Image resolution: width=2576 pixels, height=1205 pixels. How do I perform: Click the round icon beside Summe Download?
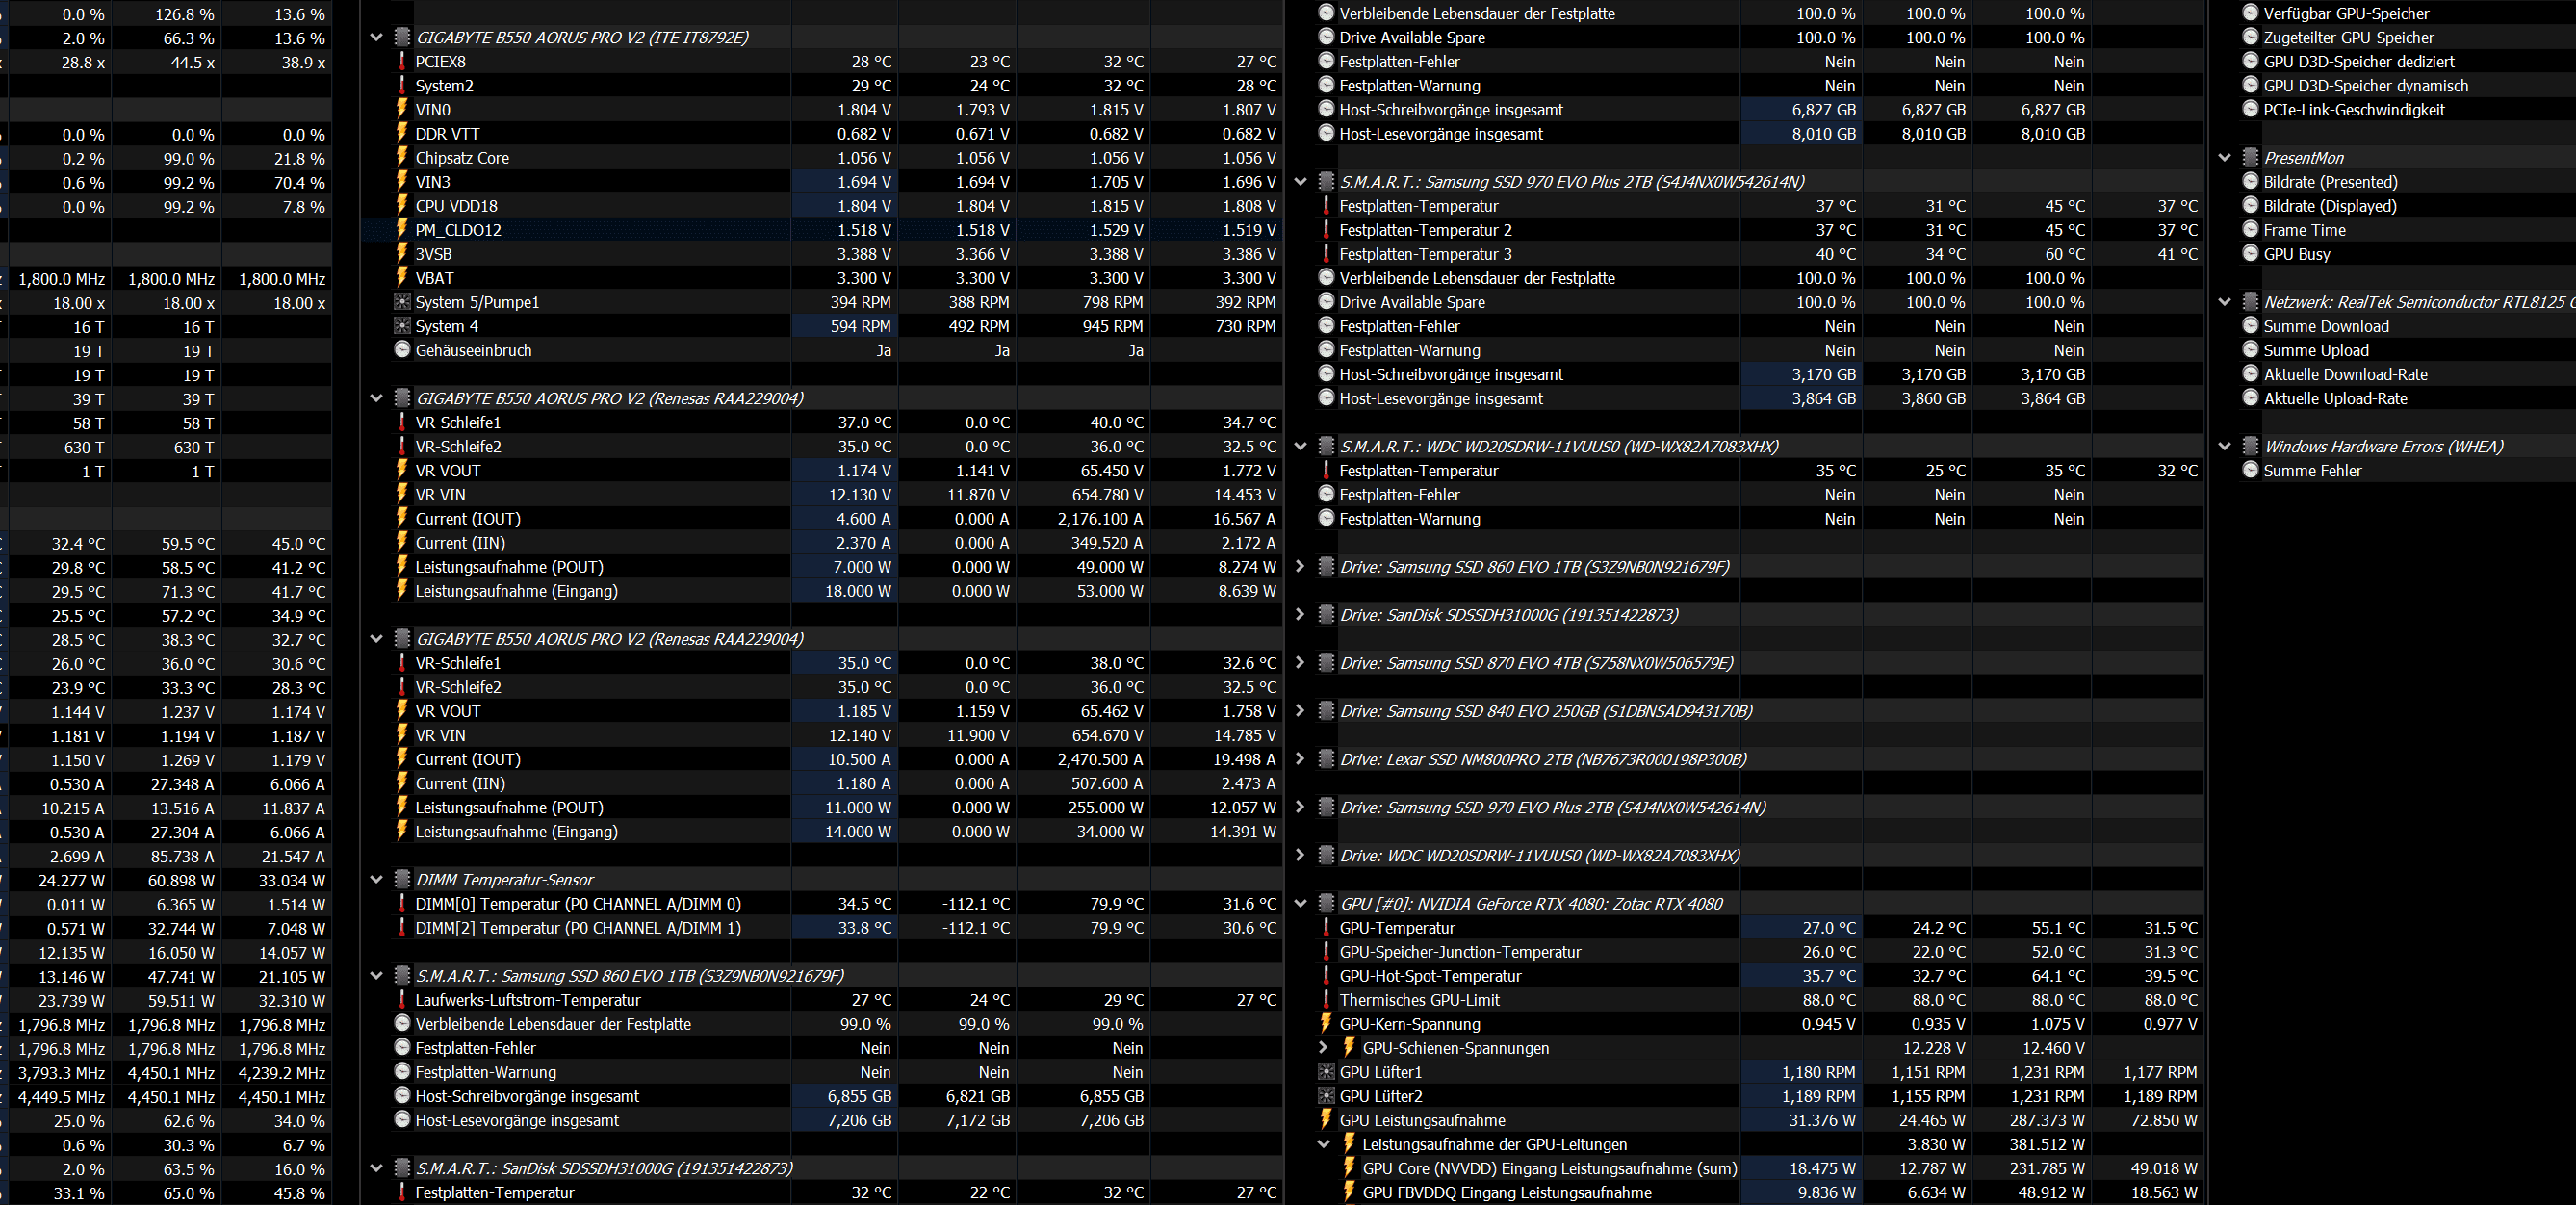(2250, 326)
